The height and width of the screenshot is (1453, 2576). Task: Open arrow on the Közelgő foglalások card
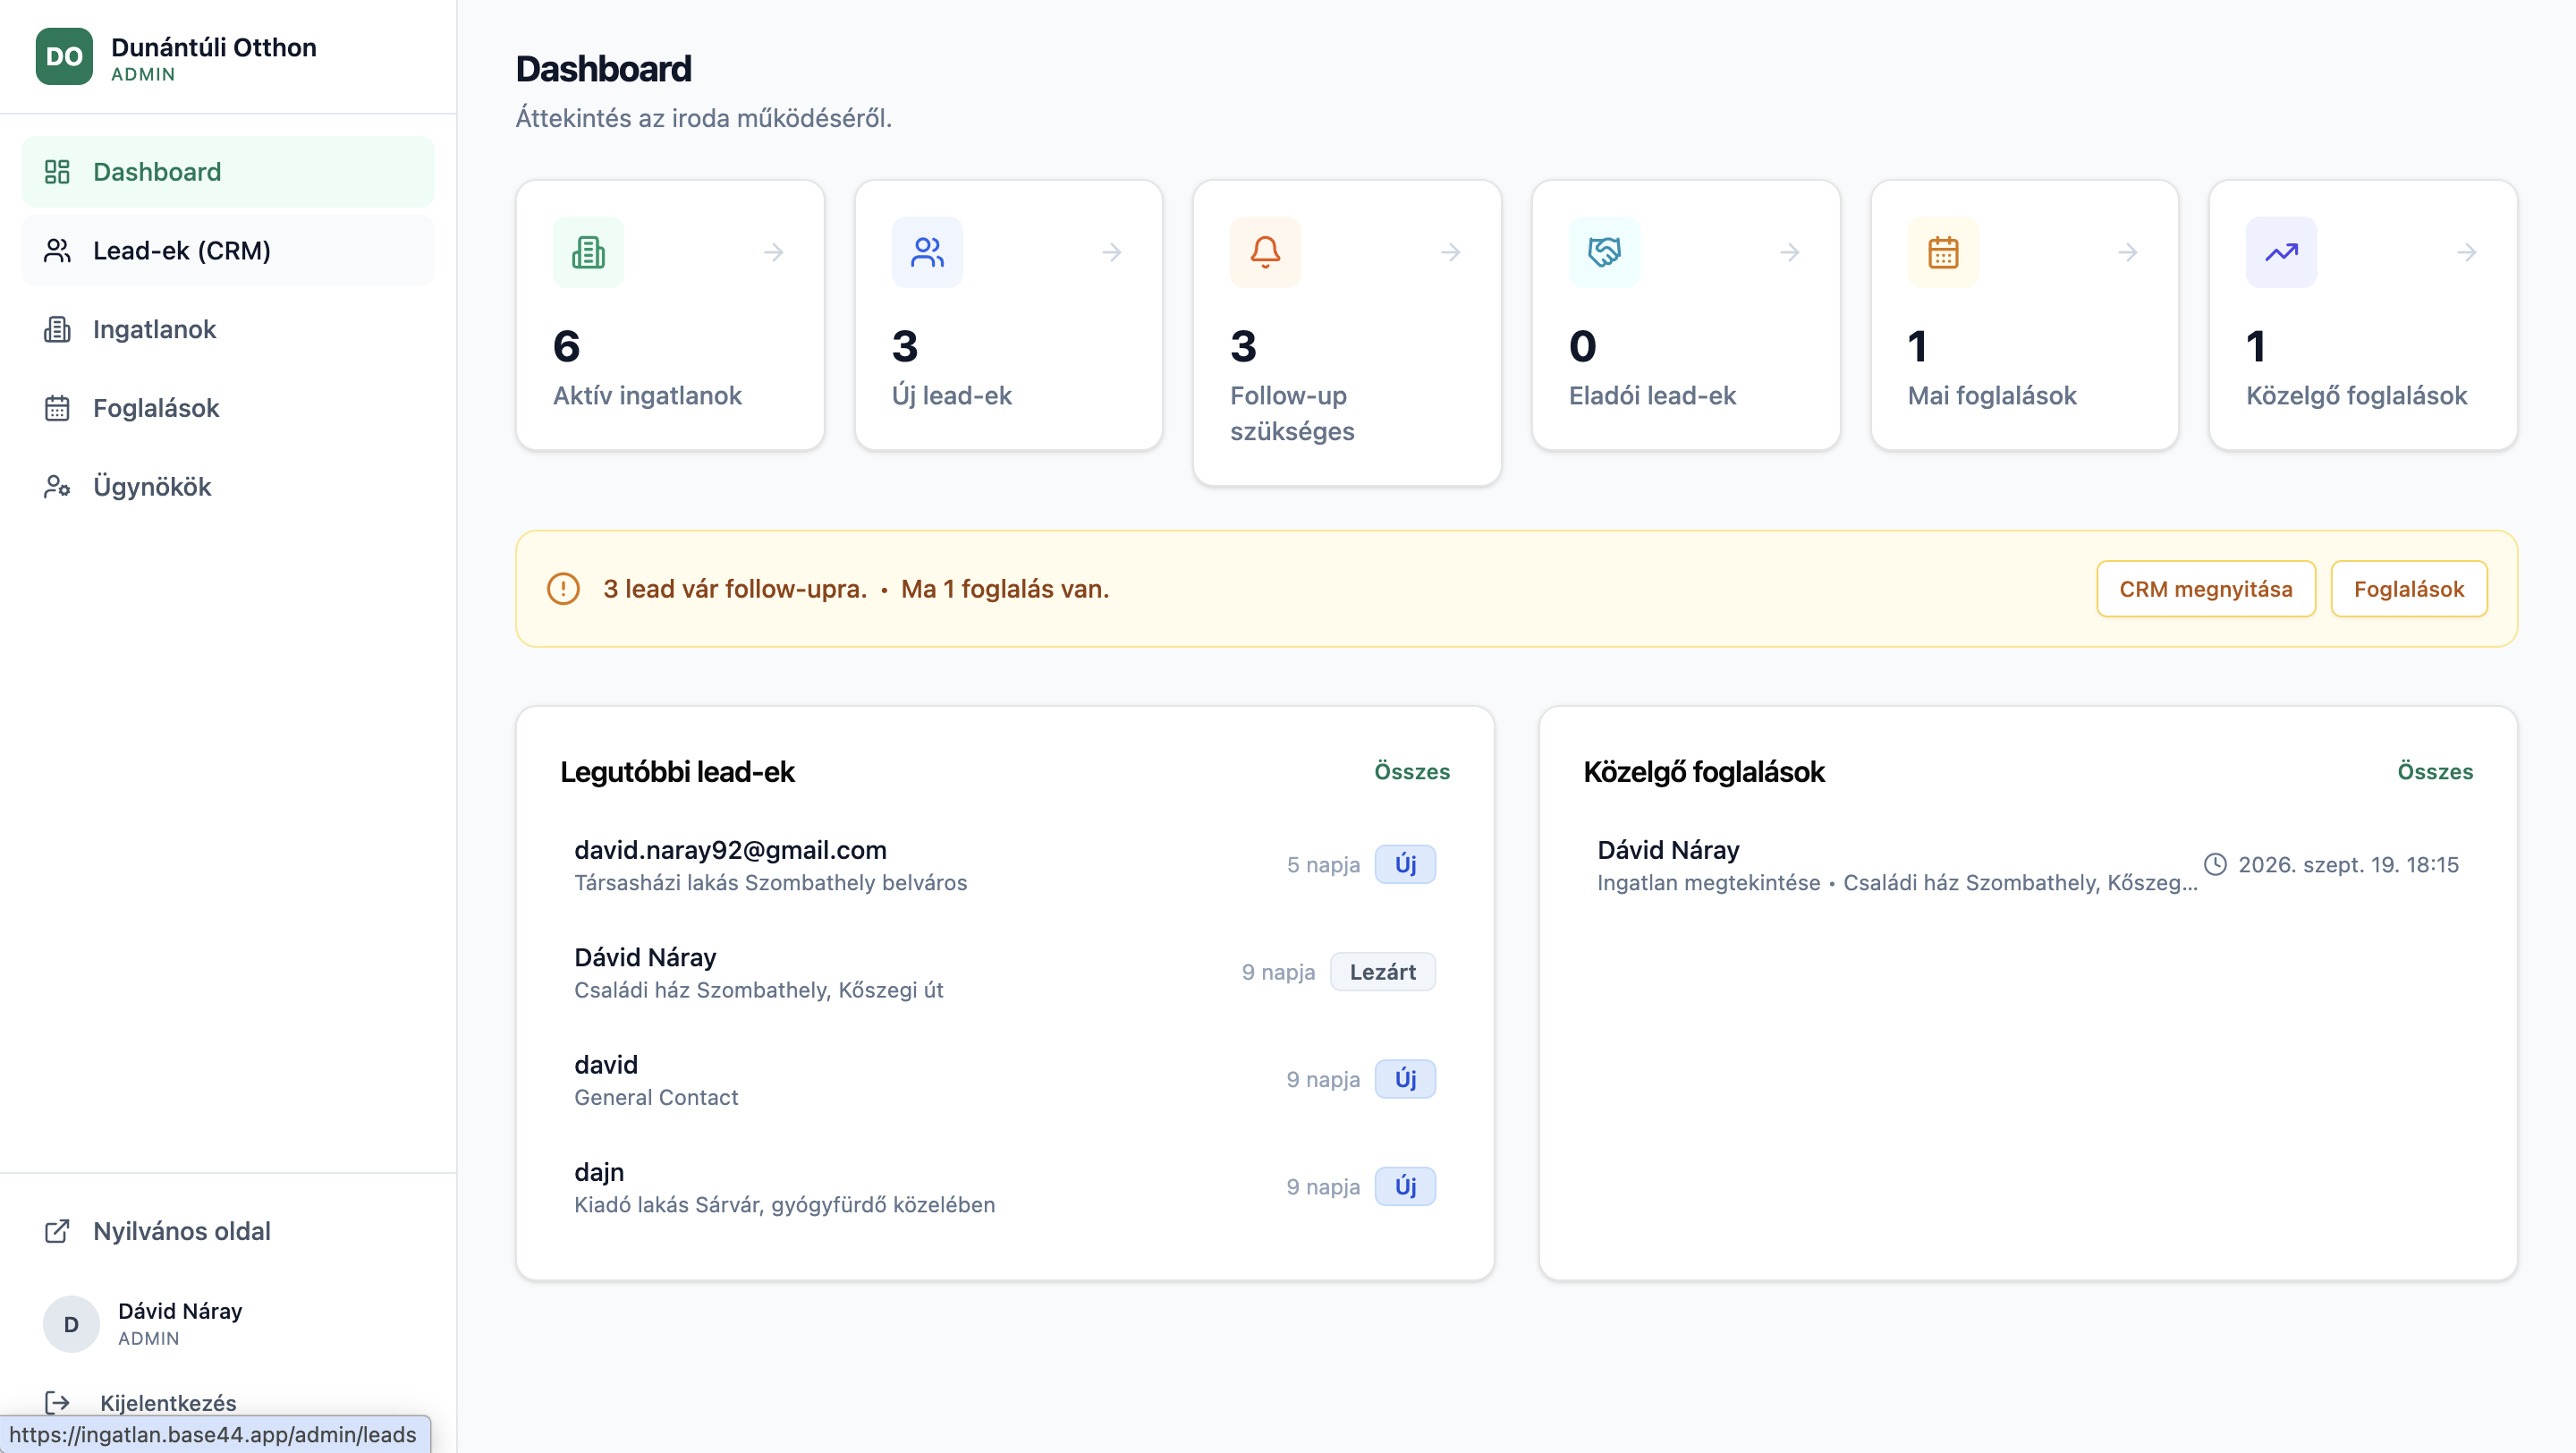(2466, 252)
